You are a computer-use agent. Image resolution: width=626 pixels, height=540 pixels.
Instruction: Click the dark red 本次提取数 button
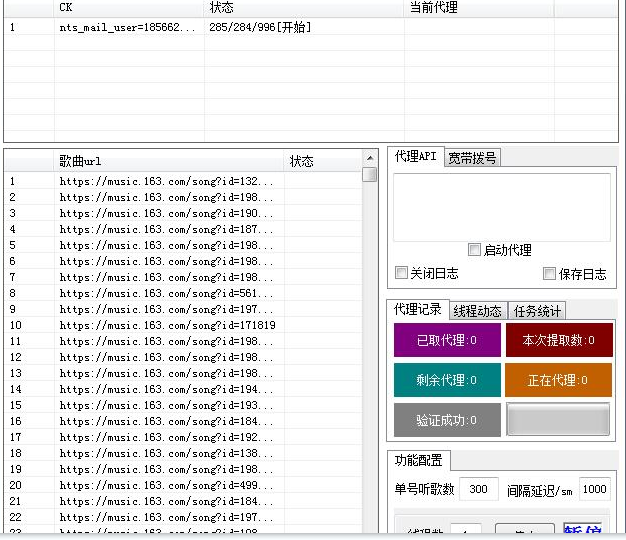click(x=558, y=340)
